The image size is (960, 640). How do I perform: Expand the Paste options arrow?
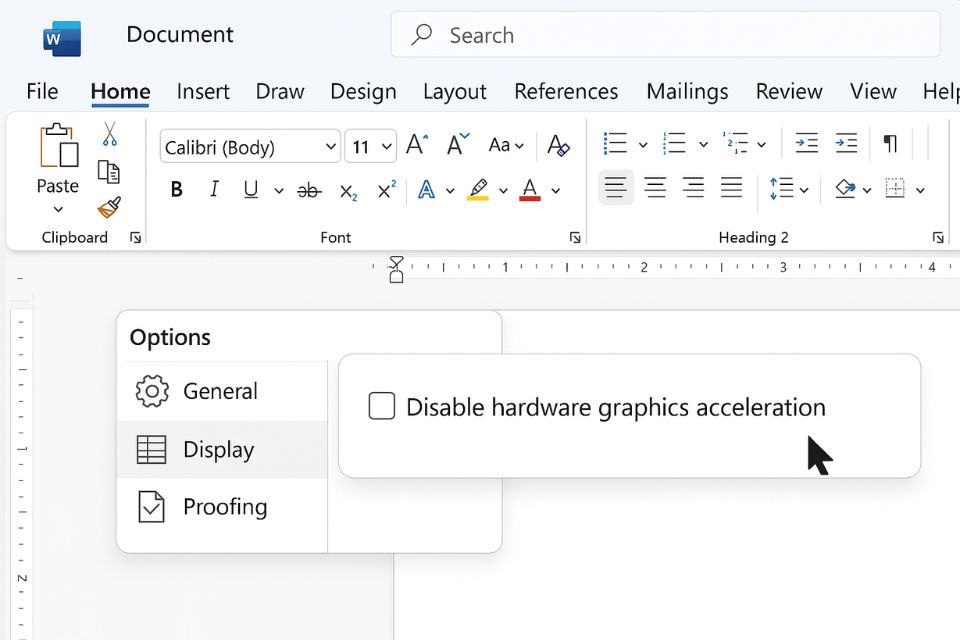click(58, 209)
